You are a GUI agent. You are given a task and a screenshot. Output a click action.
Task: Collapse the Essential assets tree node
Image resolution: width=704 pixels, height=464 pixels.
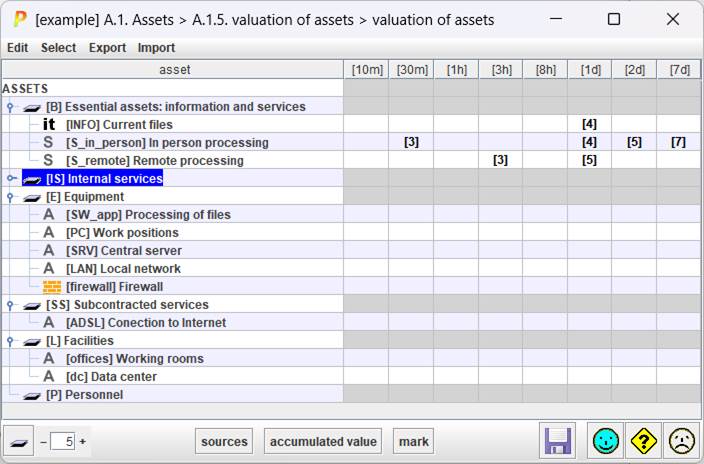click(x=10, y=107)
